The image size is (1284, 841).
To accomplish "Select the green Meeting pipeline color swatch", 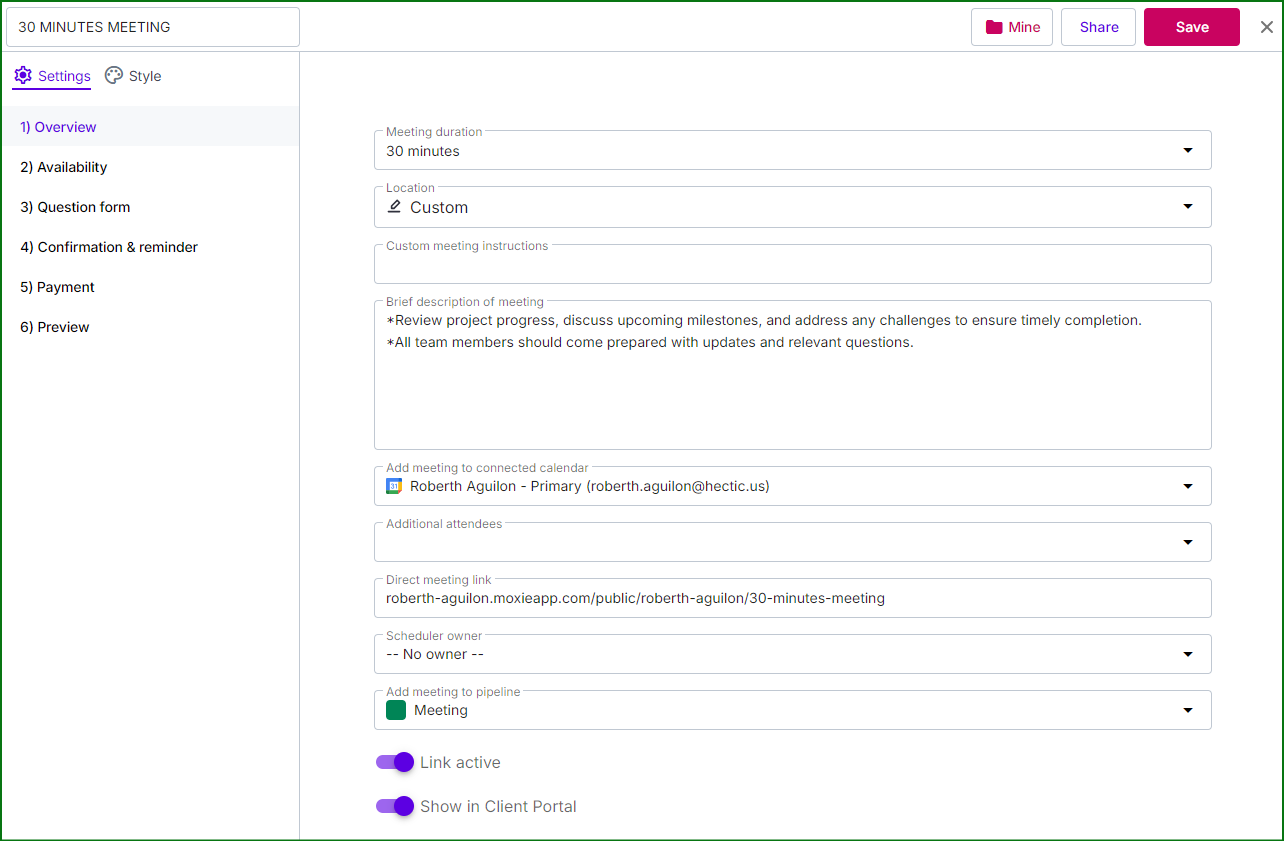I will [x=394, y=709].
